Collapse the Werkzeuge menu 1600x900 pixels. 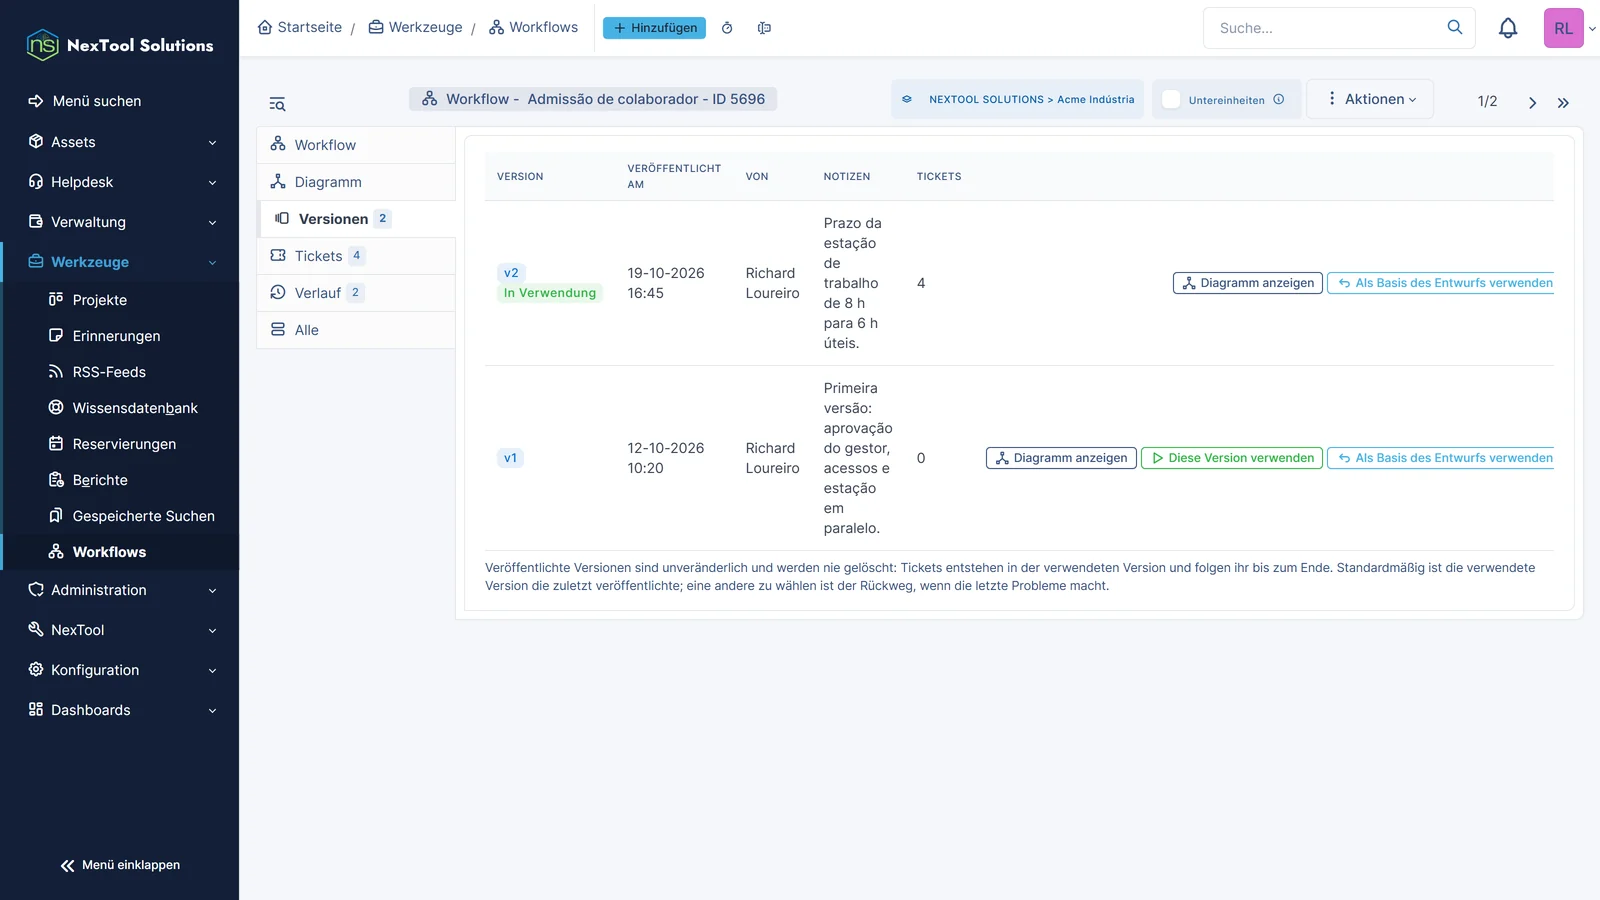tap(120, 262)
